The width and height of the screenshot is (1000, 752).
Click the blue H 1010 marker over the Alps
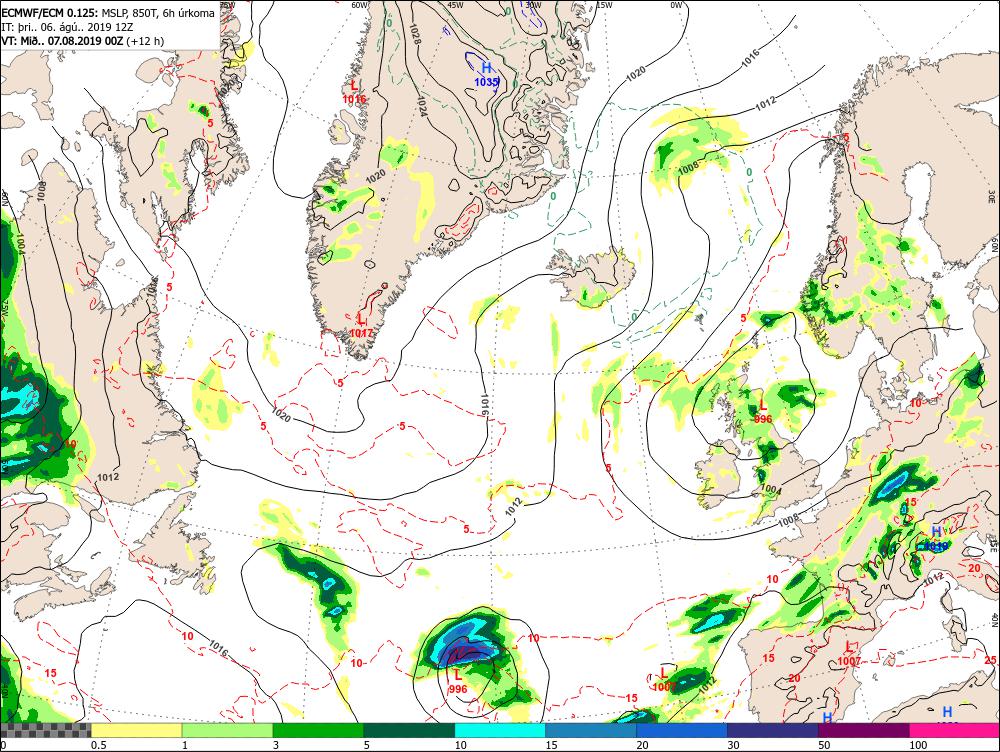[x=936, y=539]
